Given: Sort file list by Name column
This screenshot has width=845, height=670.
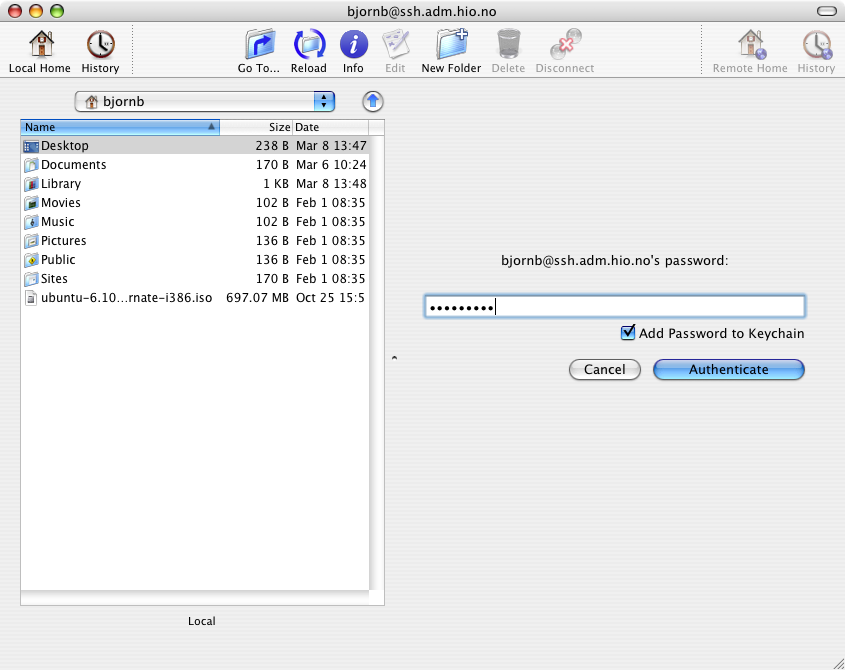Looking at the screenshot, I should click(120, 127).
